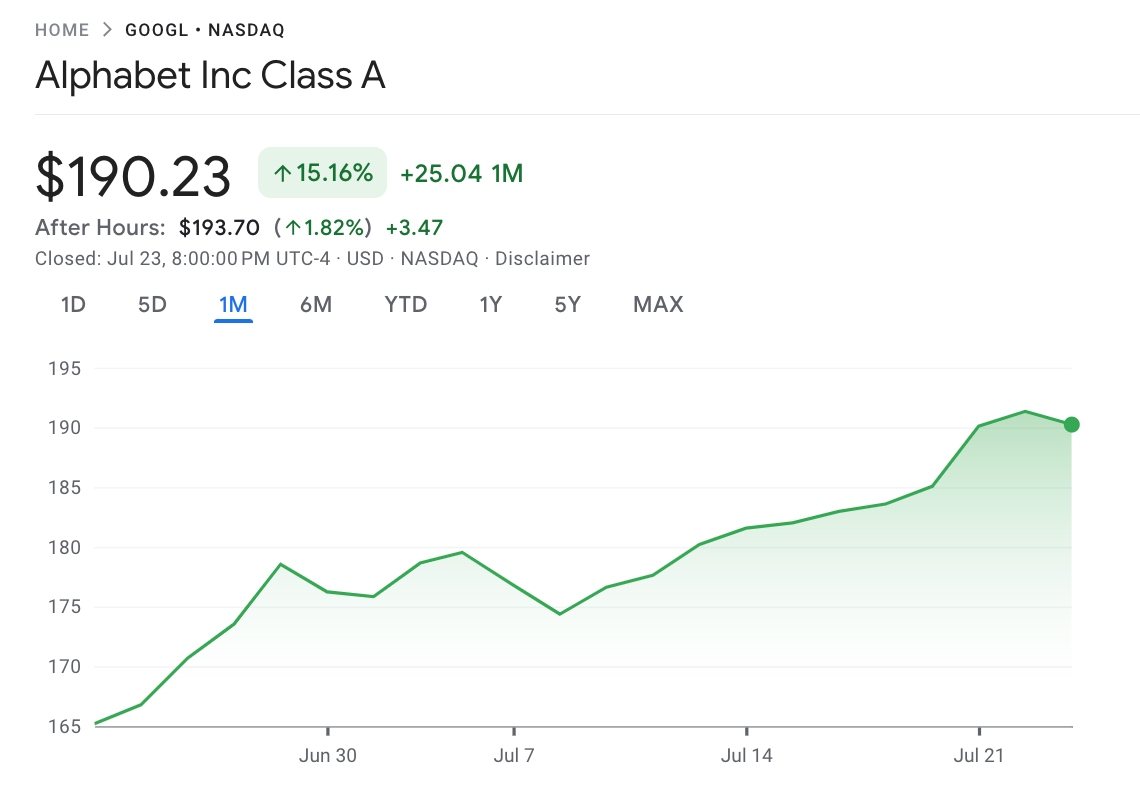Select the 5D time range tab

pos(152,304)
